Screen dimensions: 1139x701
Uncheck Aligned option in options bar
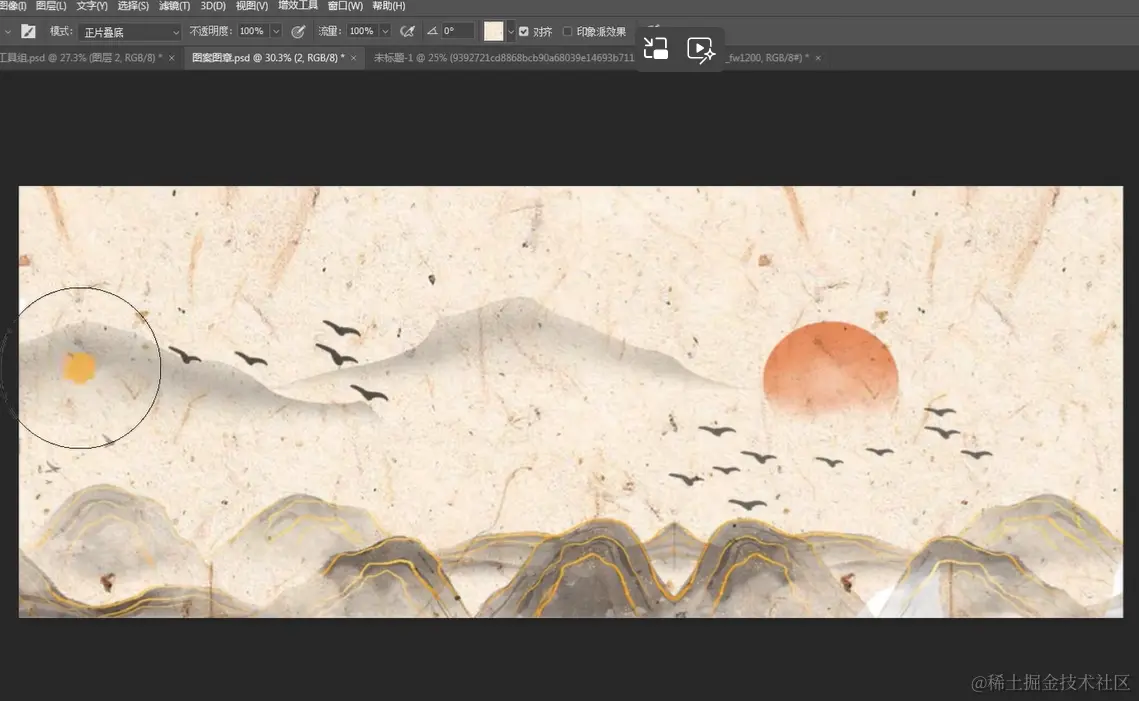pos(523,30)
